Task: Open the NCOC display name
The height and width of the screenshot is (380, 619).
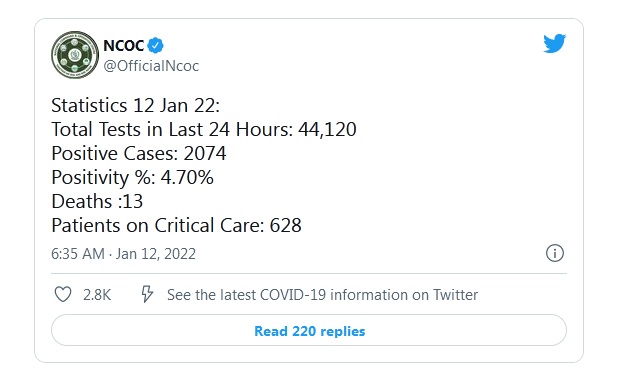Action: (x=123, y=46)
